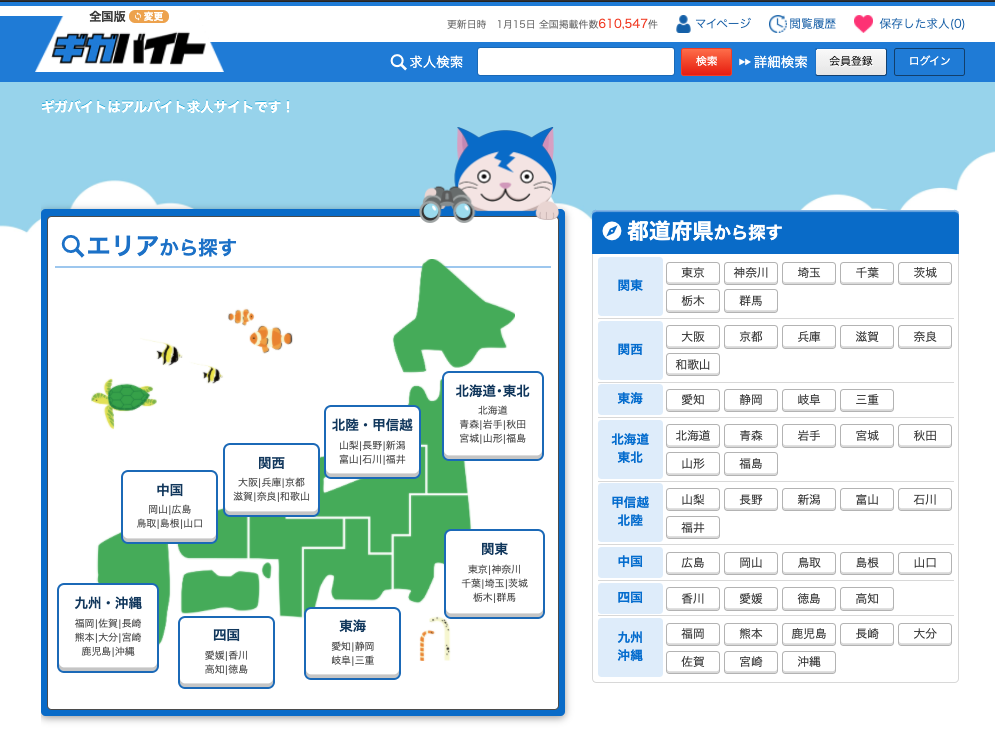Select the 北海道・東北 area box on map
The width and height of the screenshot is (995, 737).
tap(492, 415)
